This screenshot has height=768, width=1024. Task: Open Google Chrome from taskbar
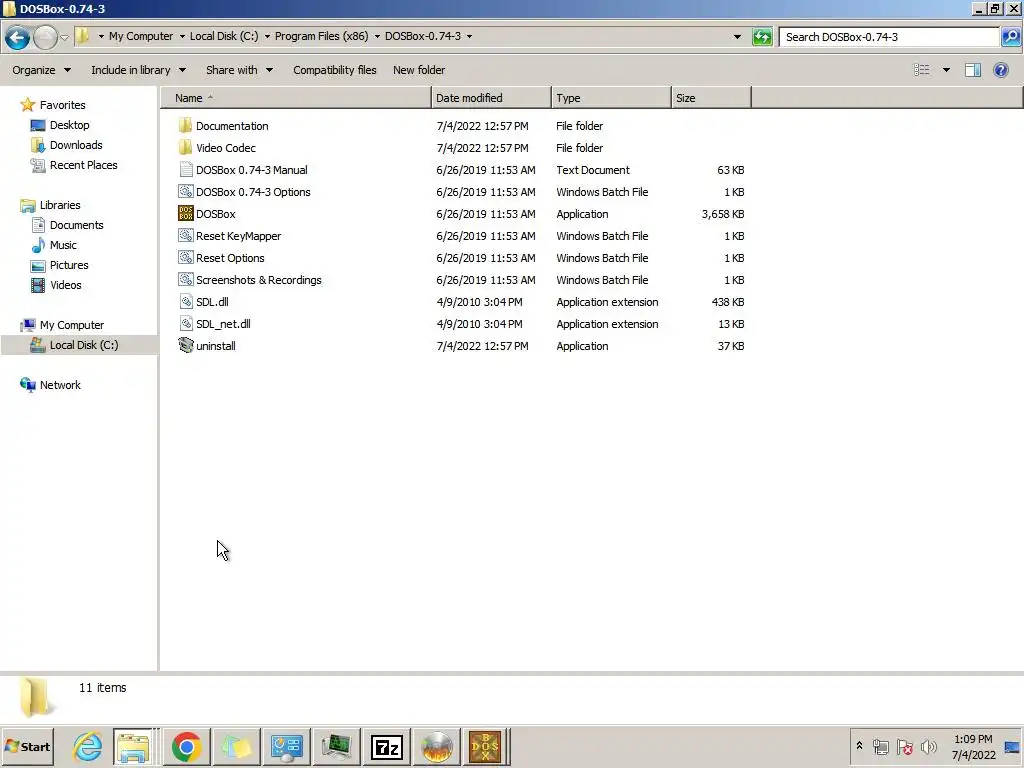point(186,746)
